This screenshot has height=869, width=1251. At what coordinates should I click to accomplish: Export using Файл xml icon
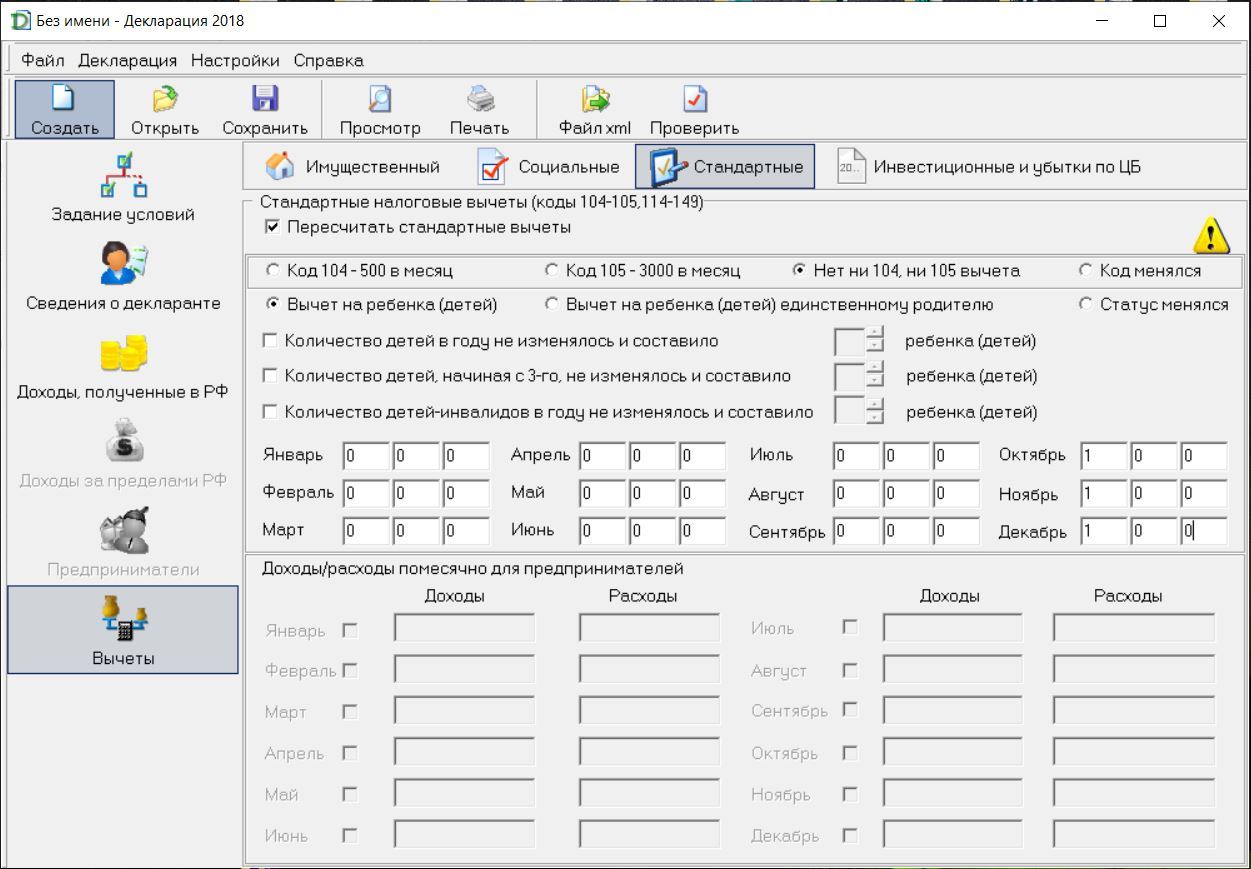coord(596,109)
